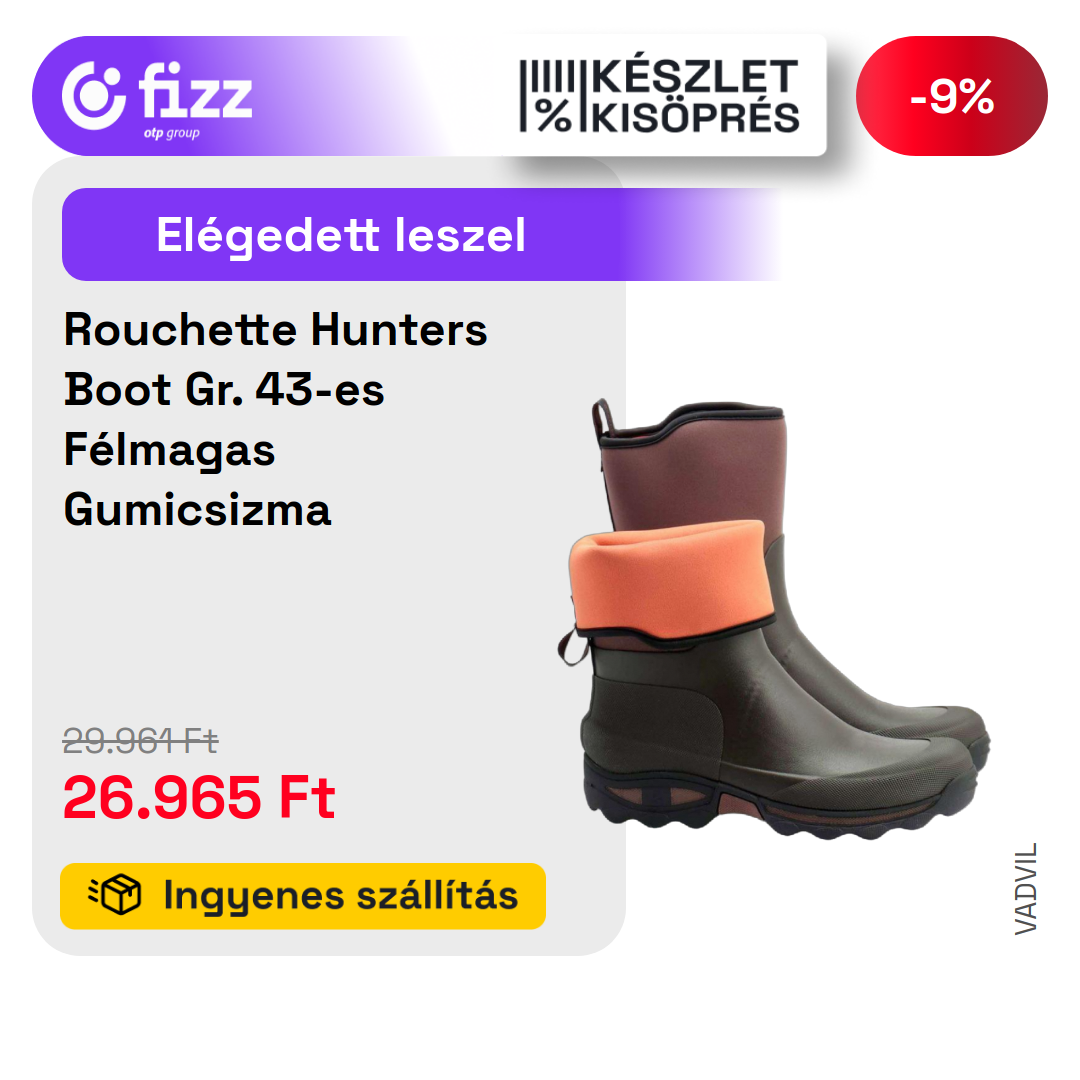Viewport: 1080px width, 1080px height.
Task: Click the shipping box icon
Action: 115,894
